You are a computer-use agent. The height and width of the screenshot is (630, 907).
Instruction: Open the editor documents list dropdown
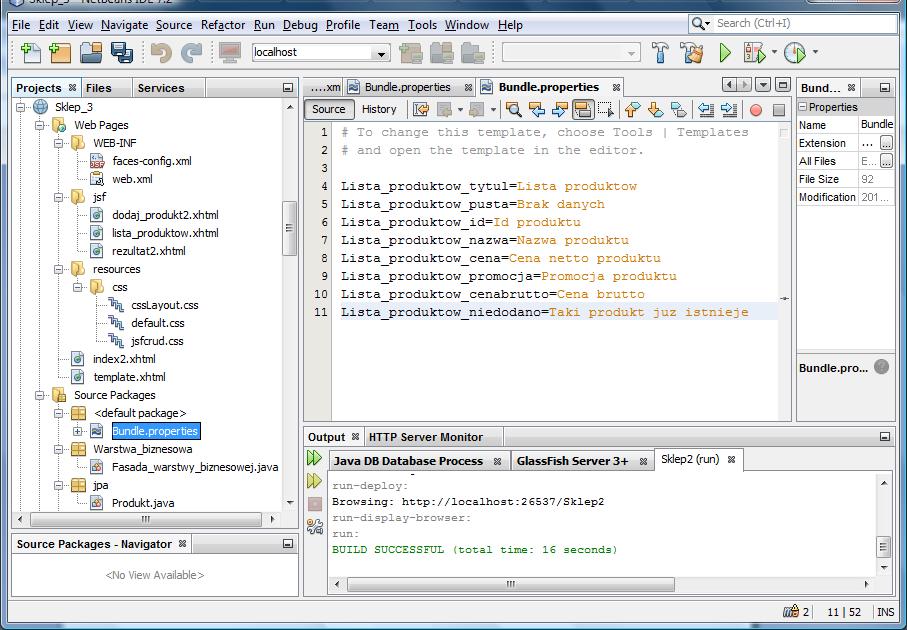tap(763, 85)
